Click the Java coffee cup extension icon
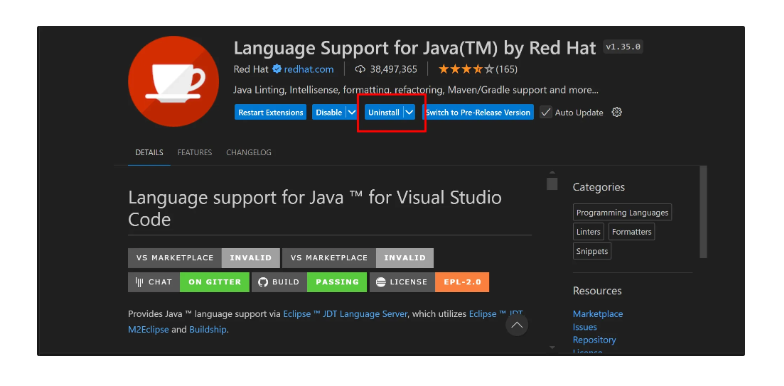 (x=174, y=82)
